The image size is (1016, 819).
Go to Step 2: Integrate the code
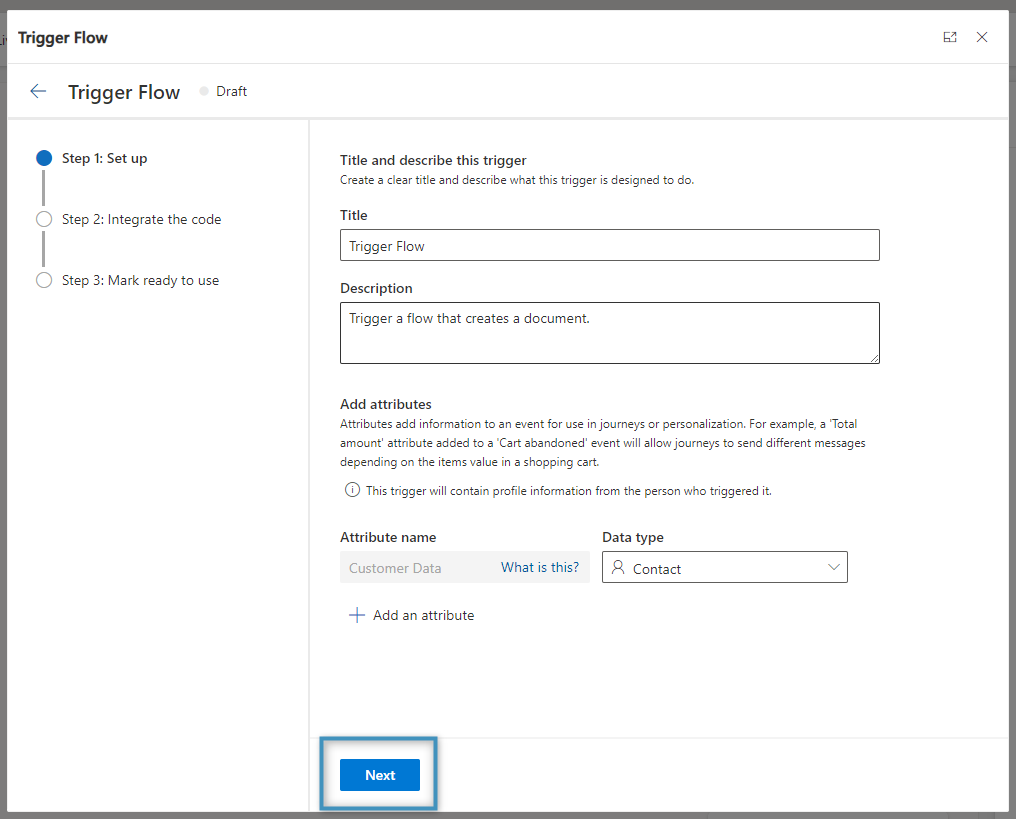point(141,219)
